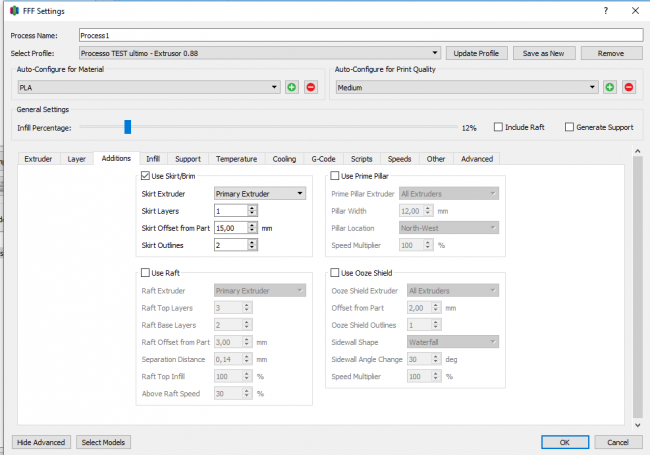
Task: Click the Infill Percentage slider handle
Action: tap(127, 127)
